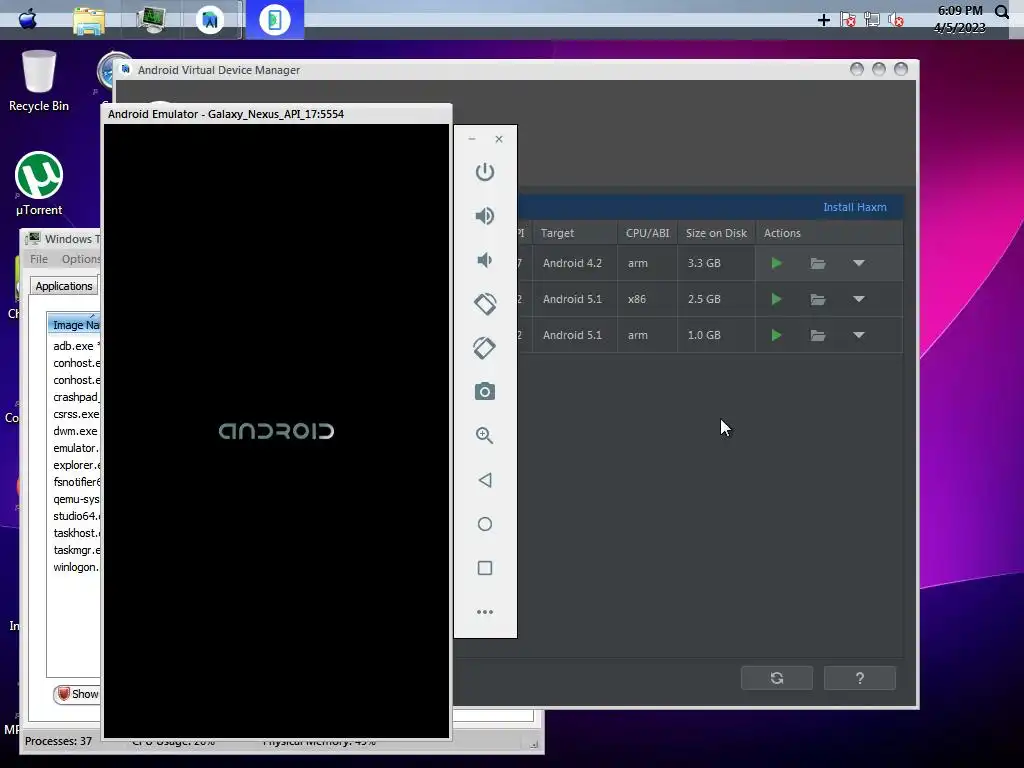Select winlogon process in Task Manager

(76, 567)
